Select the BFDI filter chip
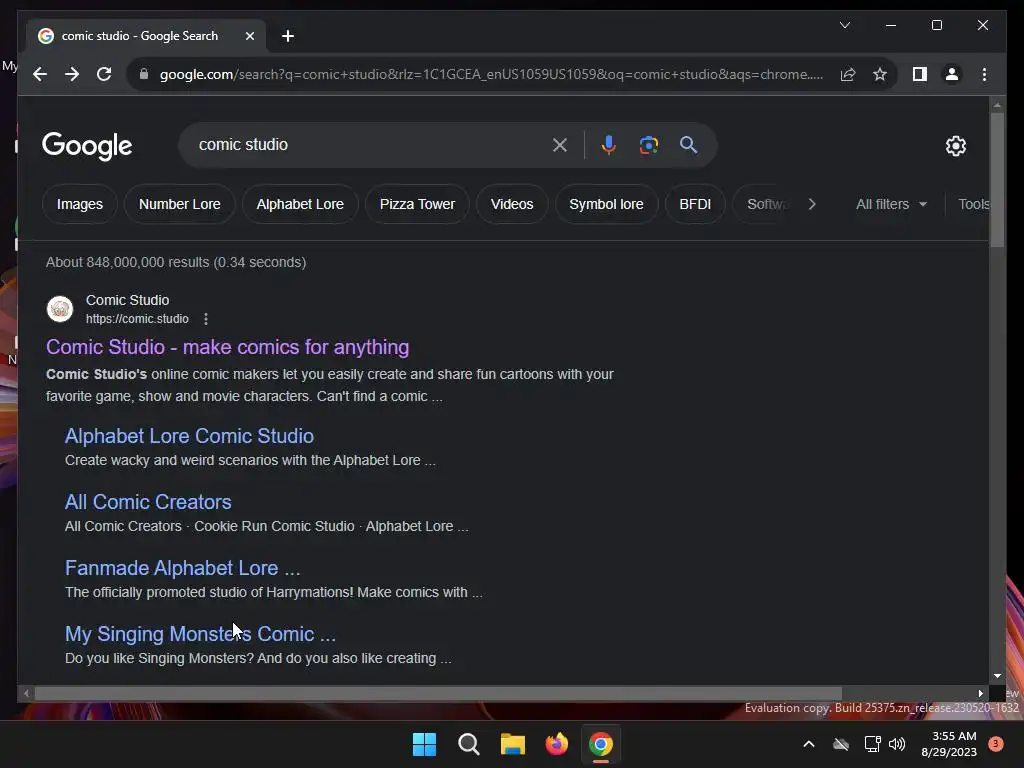 [695, 204]
